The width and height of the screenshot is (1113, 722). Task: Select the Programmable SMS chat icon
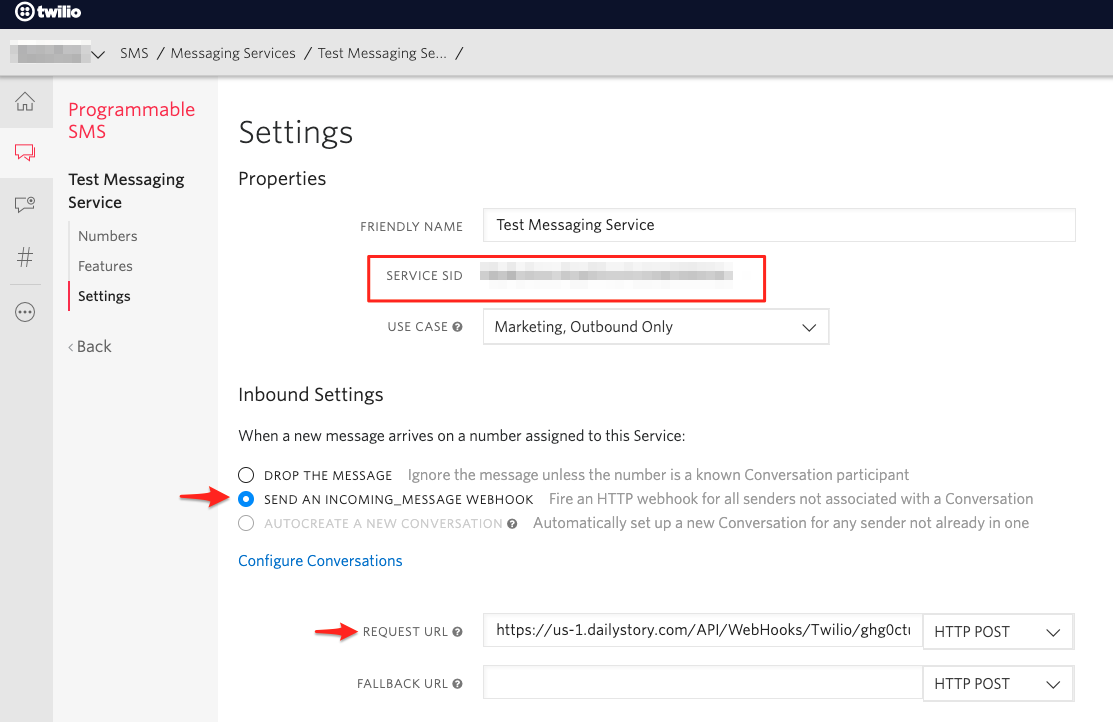pyautogui.click(x=25, y=152)
